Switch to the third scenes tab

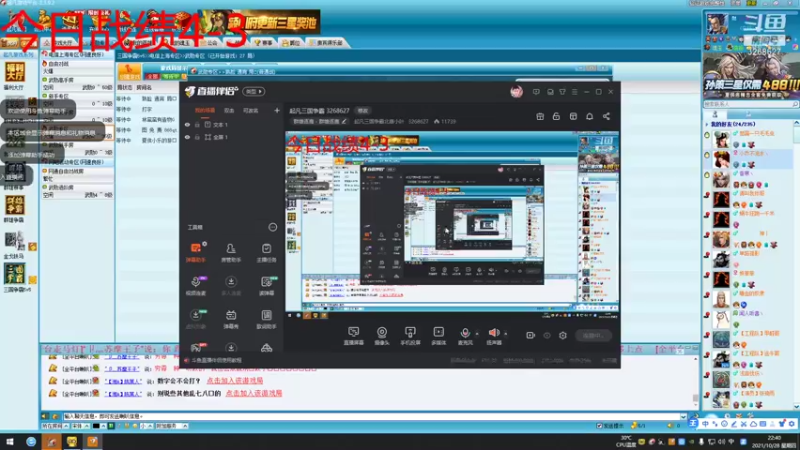pos(251,110)
